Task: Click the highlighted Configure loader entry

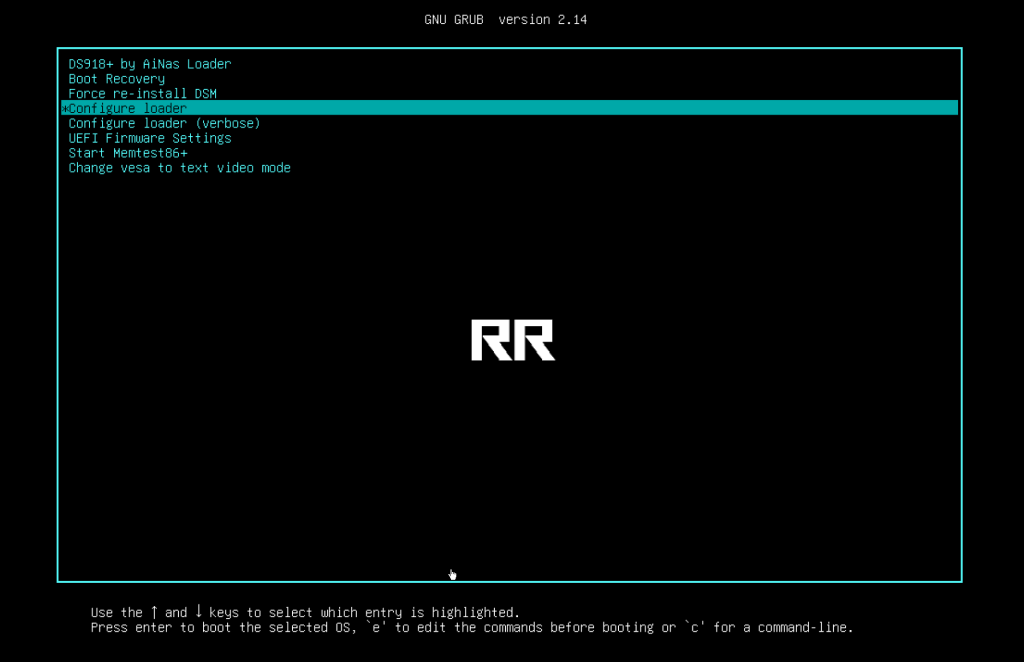Action: click(x=509, y=108)
